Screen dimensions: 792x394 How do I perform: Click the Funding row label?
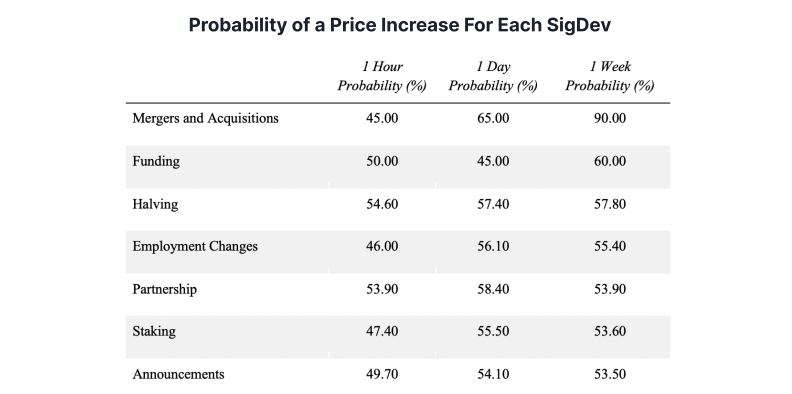156,162
